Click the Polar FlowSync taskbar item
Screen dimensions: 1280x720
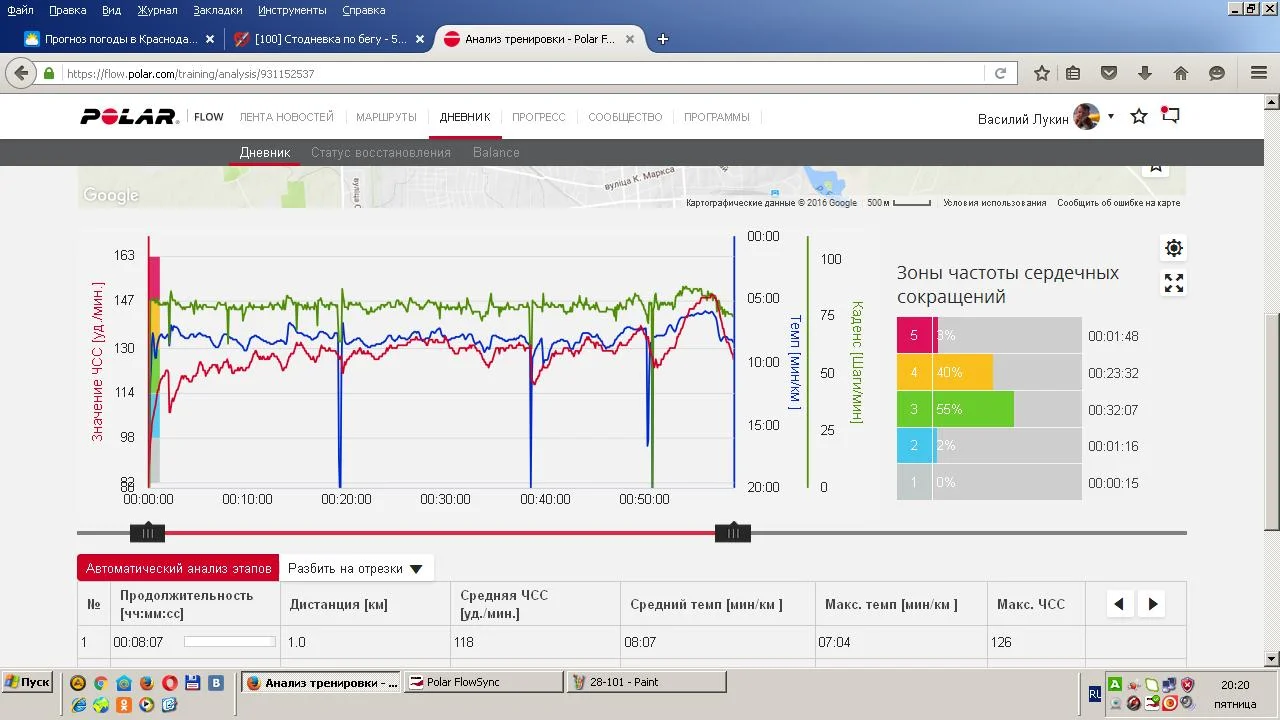pyautogui.click(x=484, y=682)
